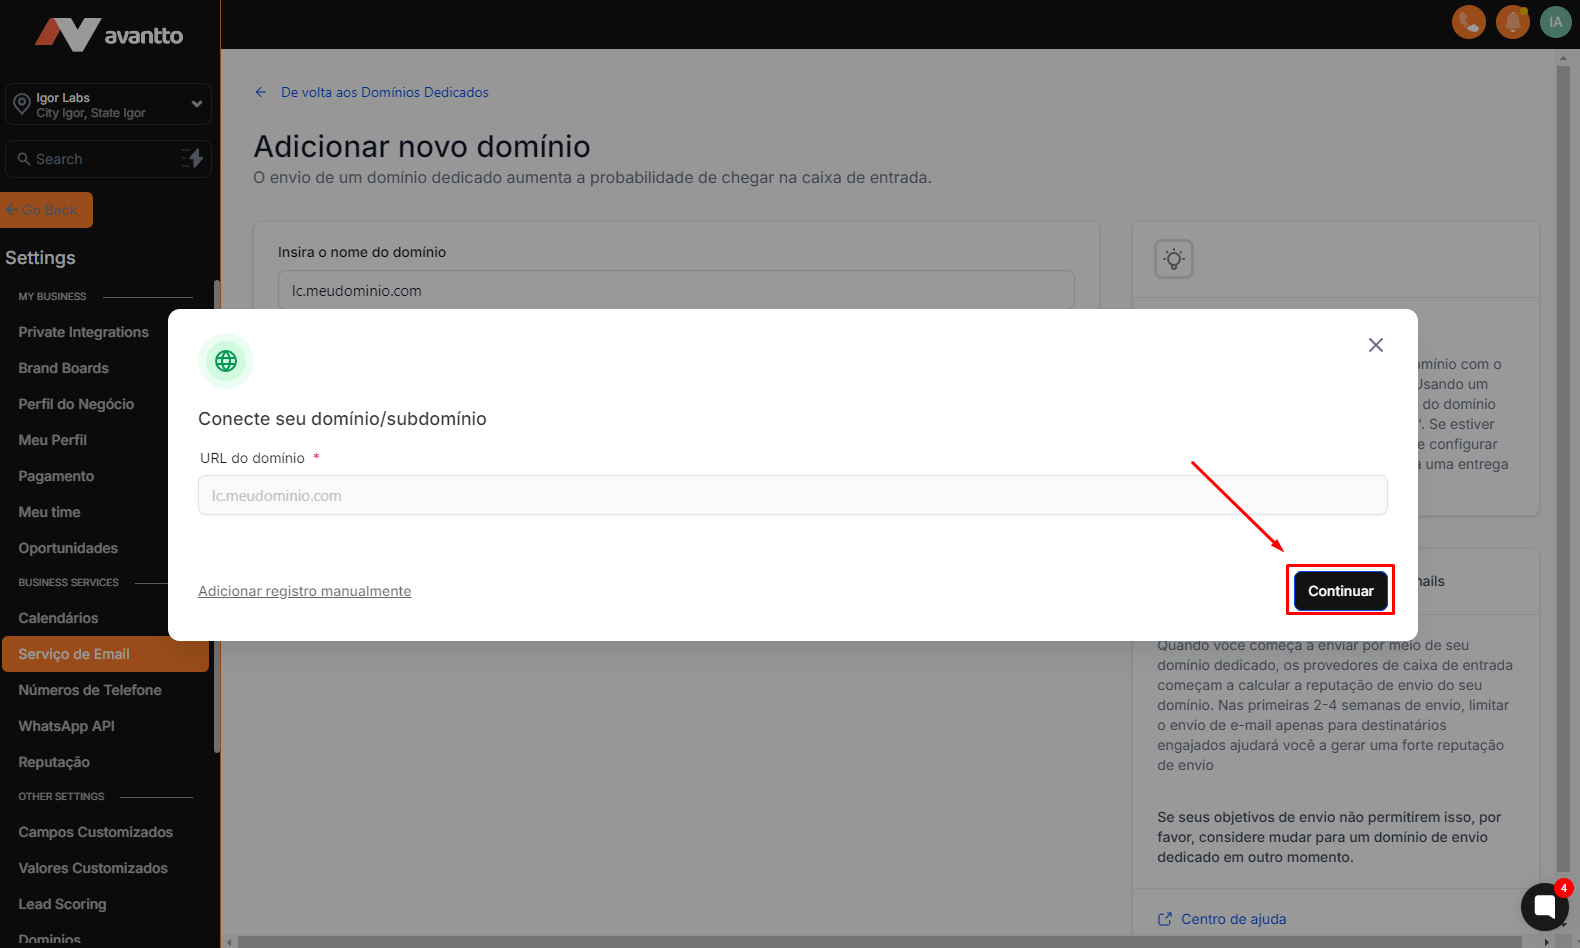
Task: Click the lightning quick actions icon
Action: coord(193,158)
